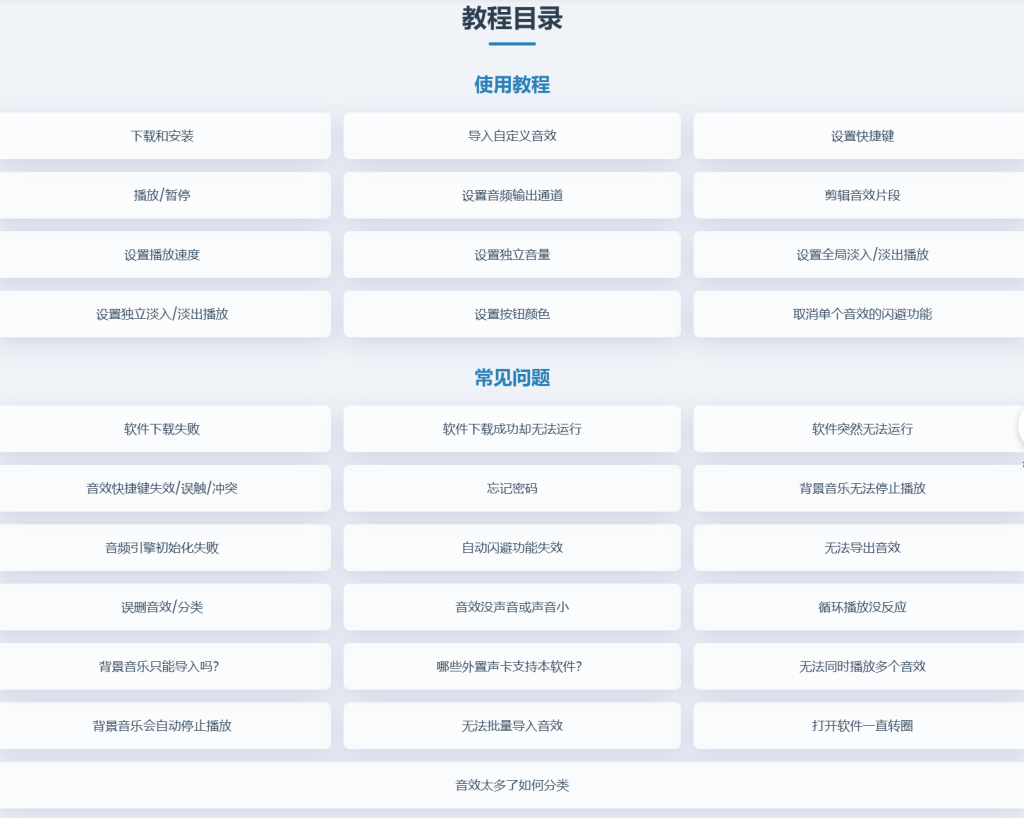The height and width of the screenshot is (818, 1024).
Task: Open 设置音频输出通道 guide
Action: (x=512, y=196)
